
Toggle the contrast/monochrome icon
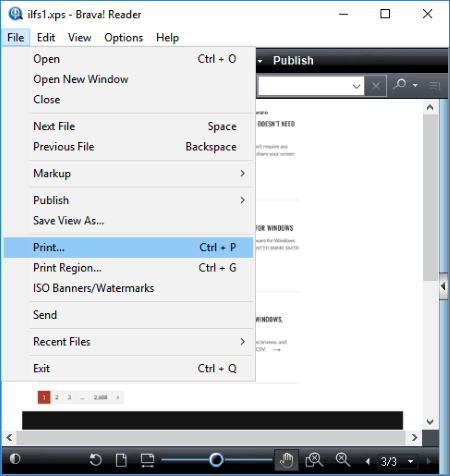[15, 459]
